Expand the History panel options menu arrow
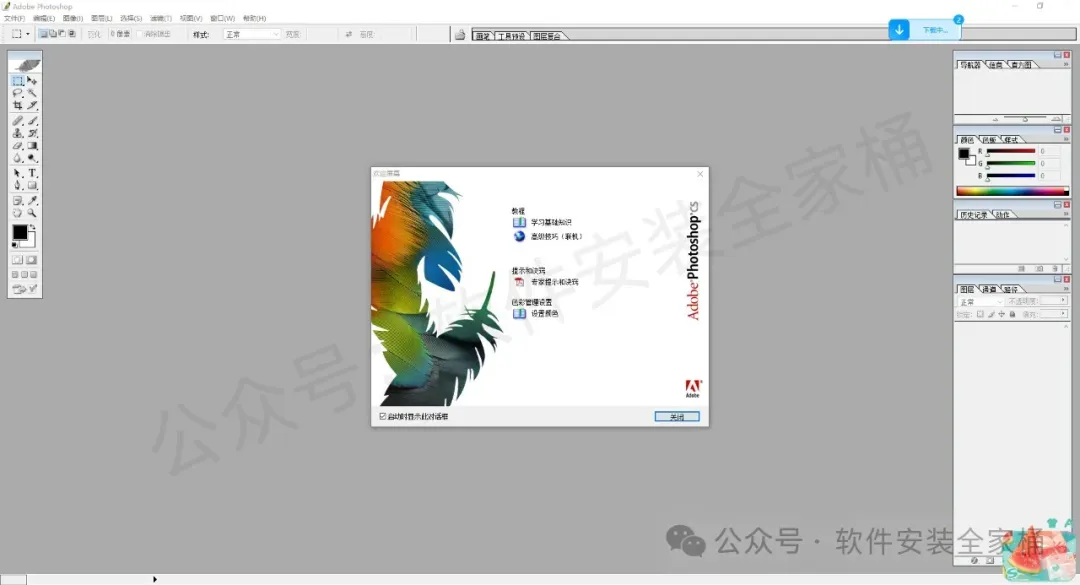 tap(1066, 214)
